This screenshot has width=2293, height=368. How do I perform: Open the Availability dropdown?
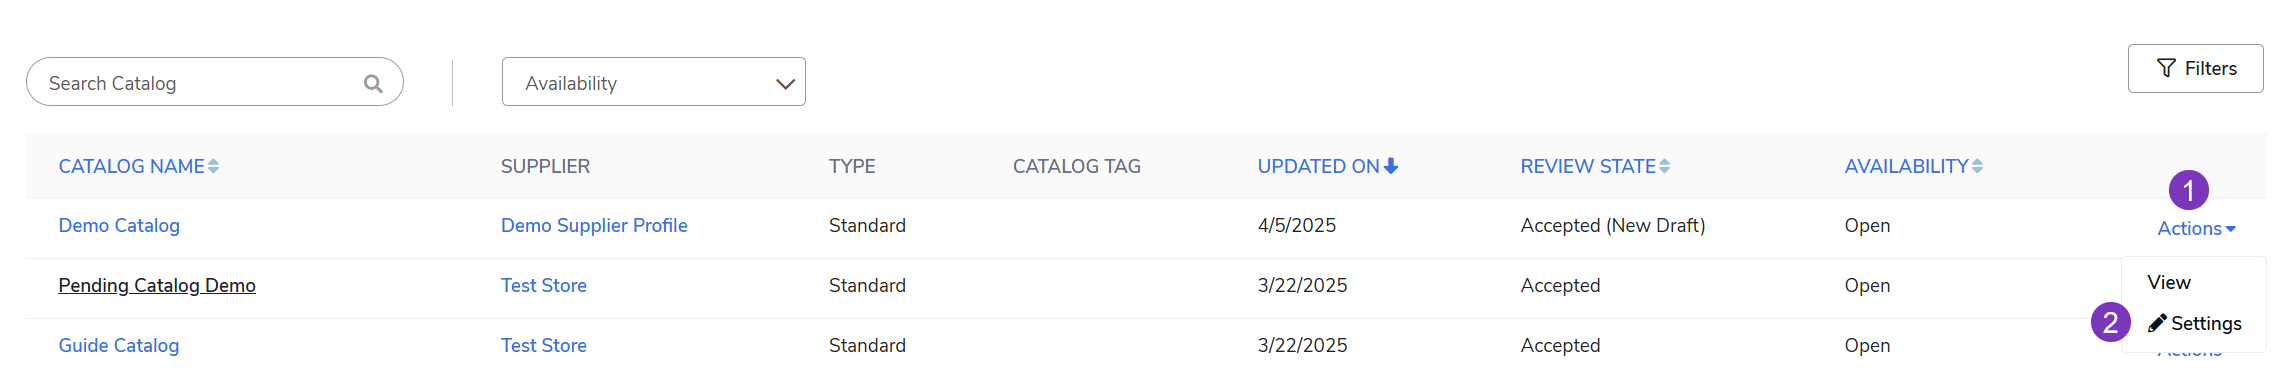click(654, 82)
